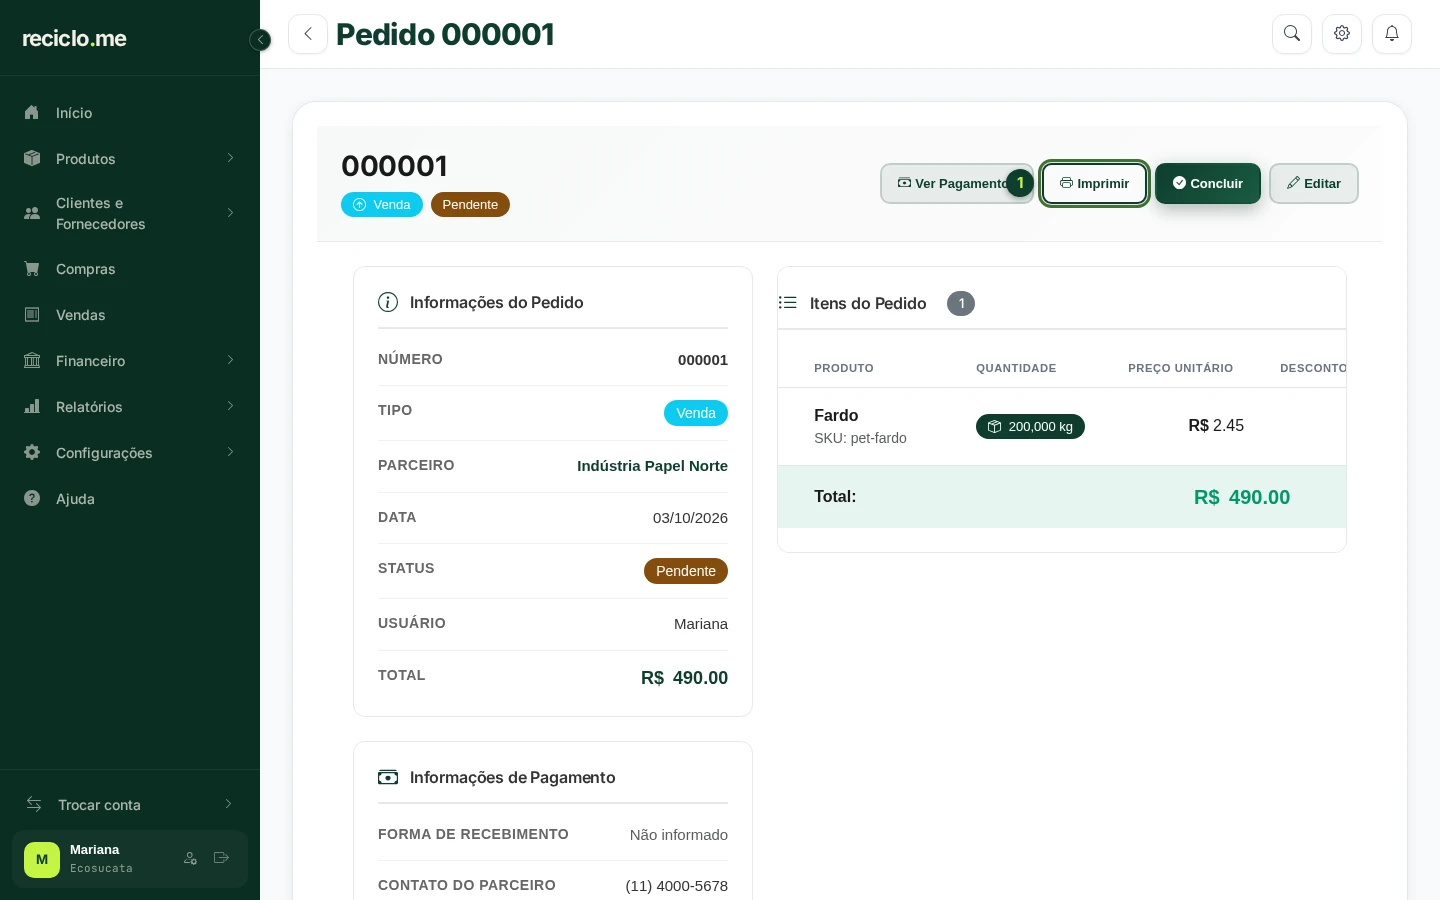Click the count badge beside Itens do Pedido
The image size is (1440, 900).
[x=961, y=303]
